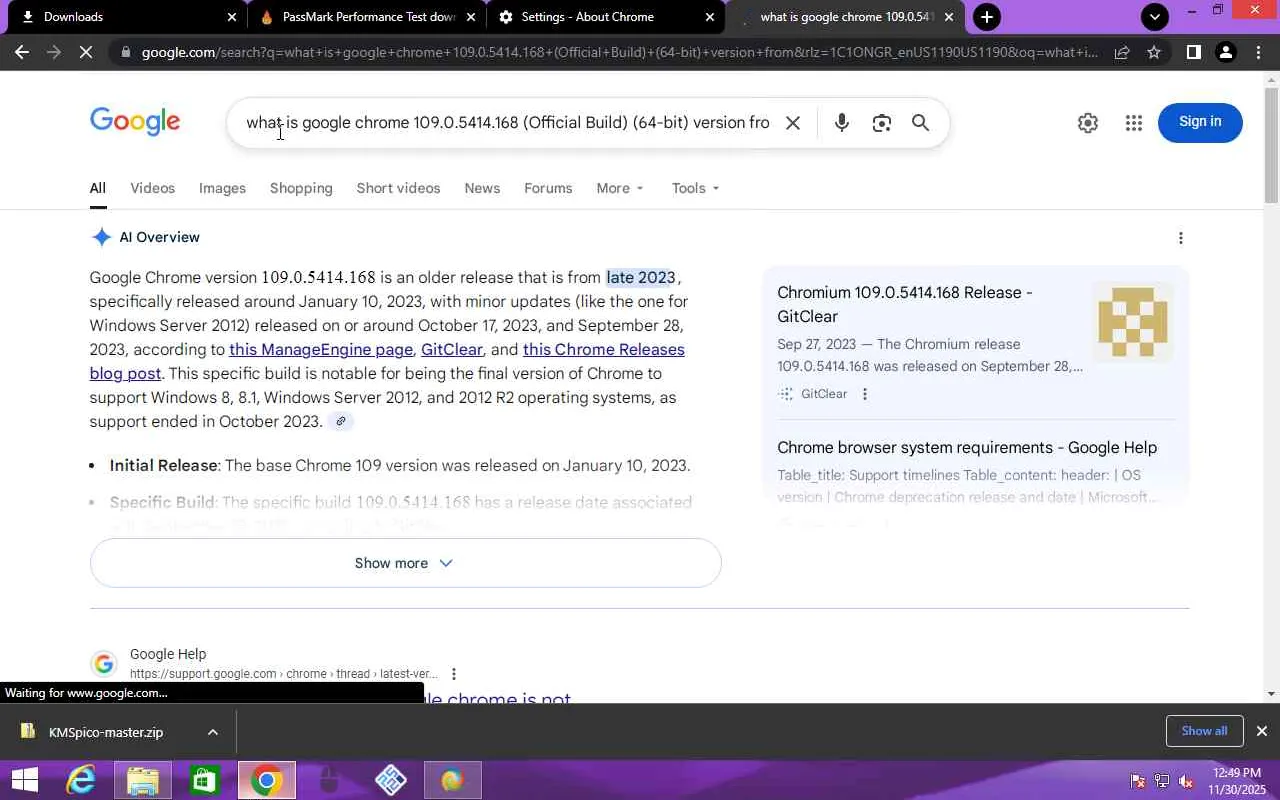This screenshot has width=1280, height=800.
Task: Open Chrome's side panel
Action: pyautogui.click(x=1193, y=52)
